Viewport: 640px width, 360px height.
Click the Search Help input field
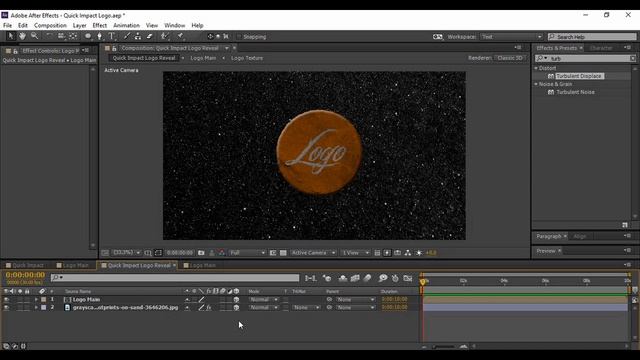pos(592,37)
